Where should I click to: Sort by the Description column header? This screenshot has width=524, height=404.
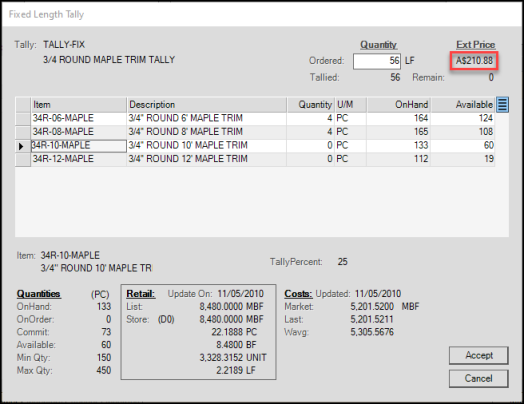pos(207,105)
